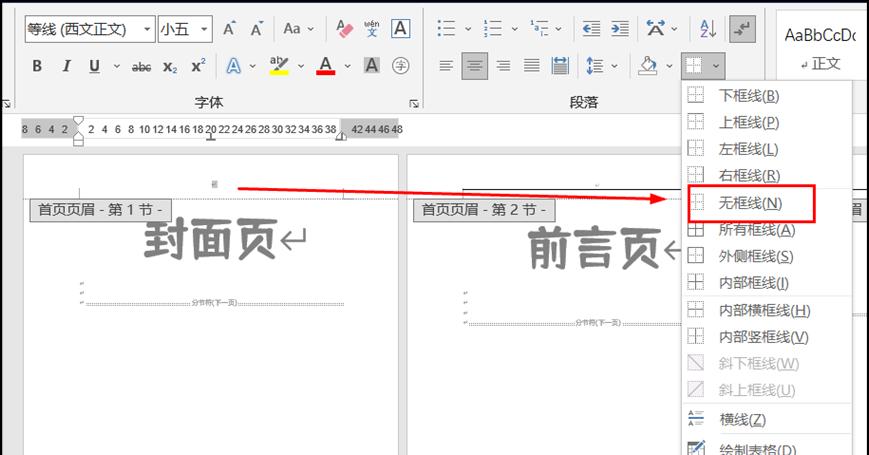The width and height of the screenshot is (869, 455).
Task: Open highlight color picker arrow
Action: [301, 66]
